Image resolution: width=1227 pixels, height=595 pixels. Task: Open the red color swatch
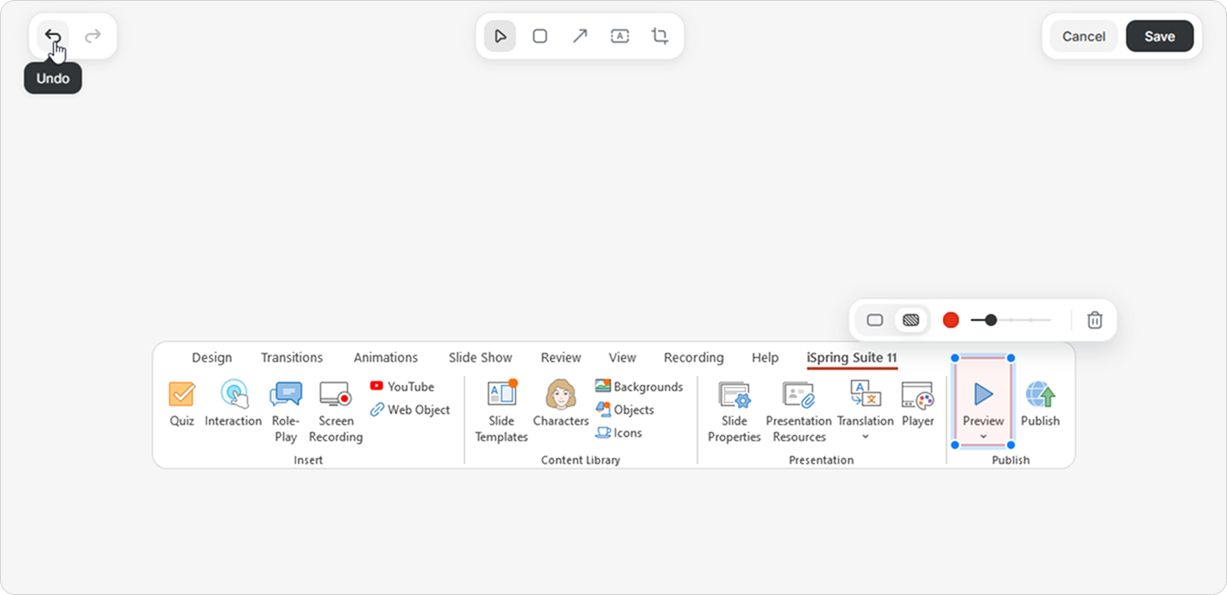click(951, 320)
